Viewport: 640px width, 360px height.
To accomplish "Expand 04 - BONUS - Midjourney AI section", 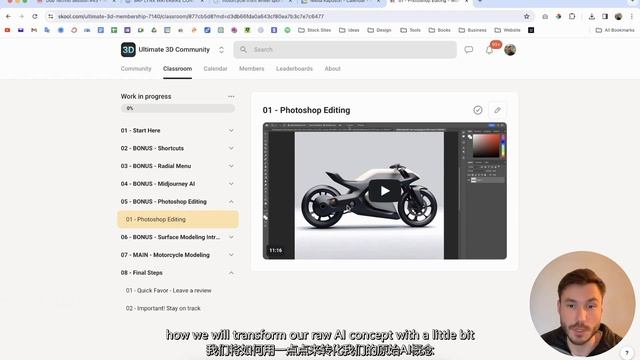I will tap(231, 184).
